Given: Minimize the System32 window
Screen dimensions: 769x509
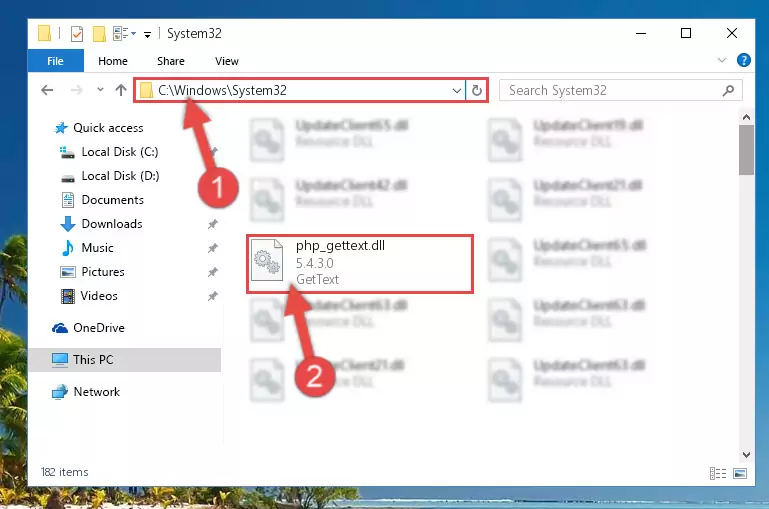Looking at the screenshot, I should tap(641, 33).
